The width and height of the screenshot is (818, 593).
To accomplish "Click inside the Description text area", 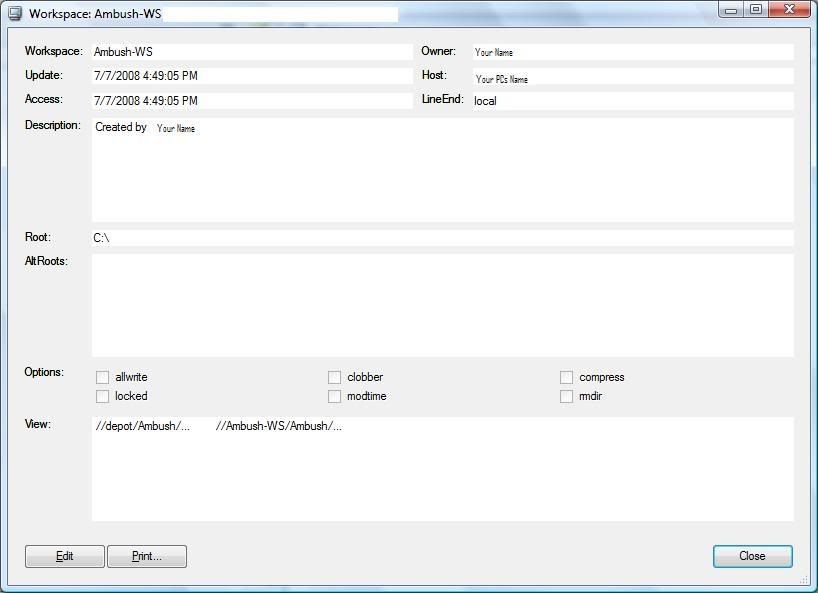I will pos(442,170).
